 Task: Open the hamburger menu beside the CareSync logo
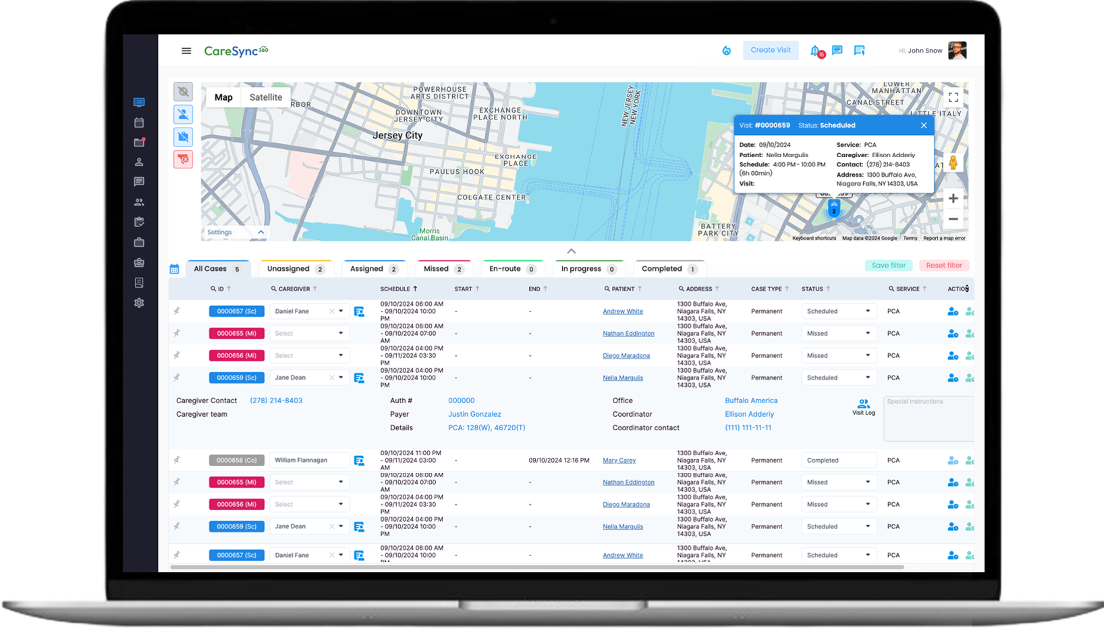tap(186, 51)
